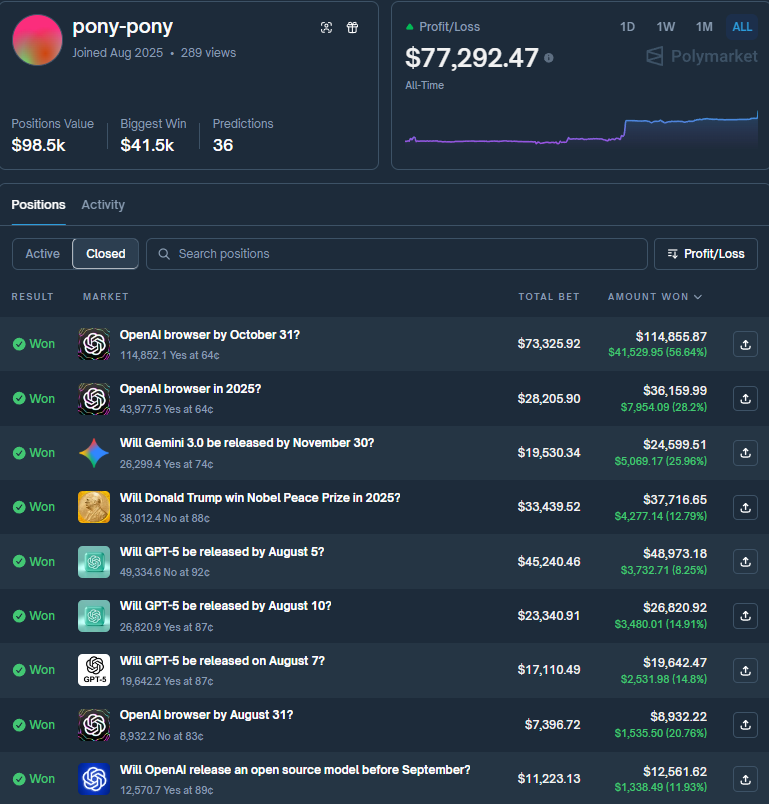Click the GPT-5 August 7 market icon
Screen dimensions: 769x804
[x=94, y=670]
